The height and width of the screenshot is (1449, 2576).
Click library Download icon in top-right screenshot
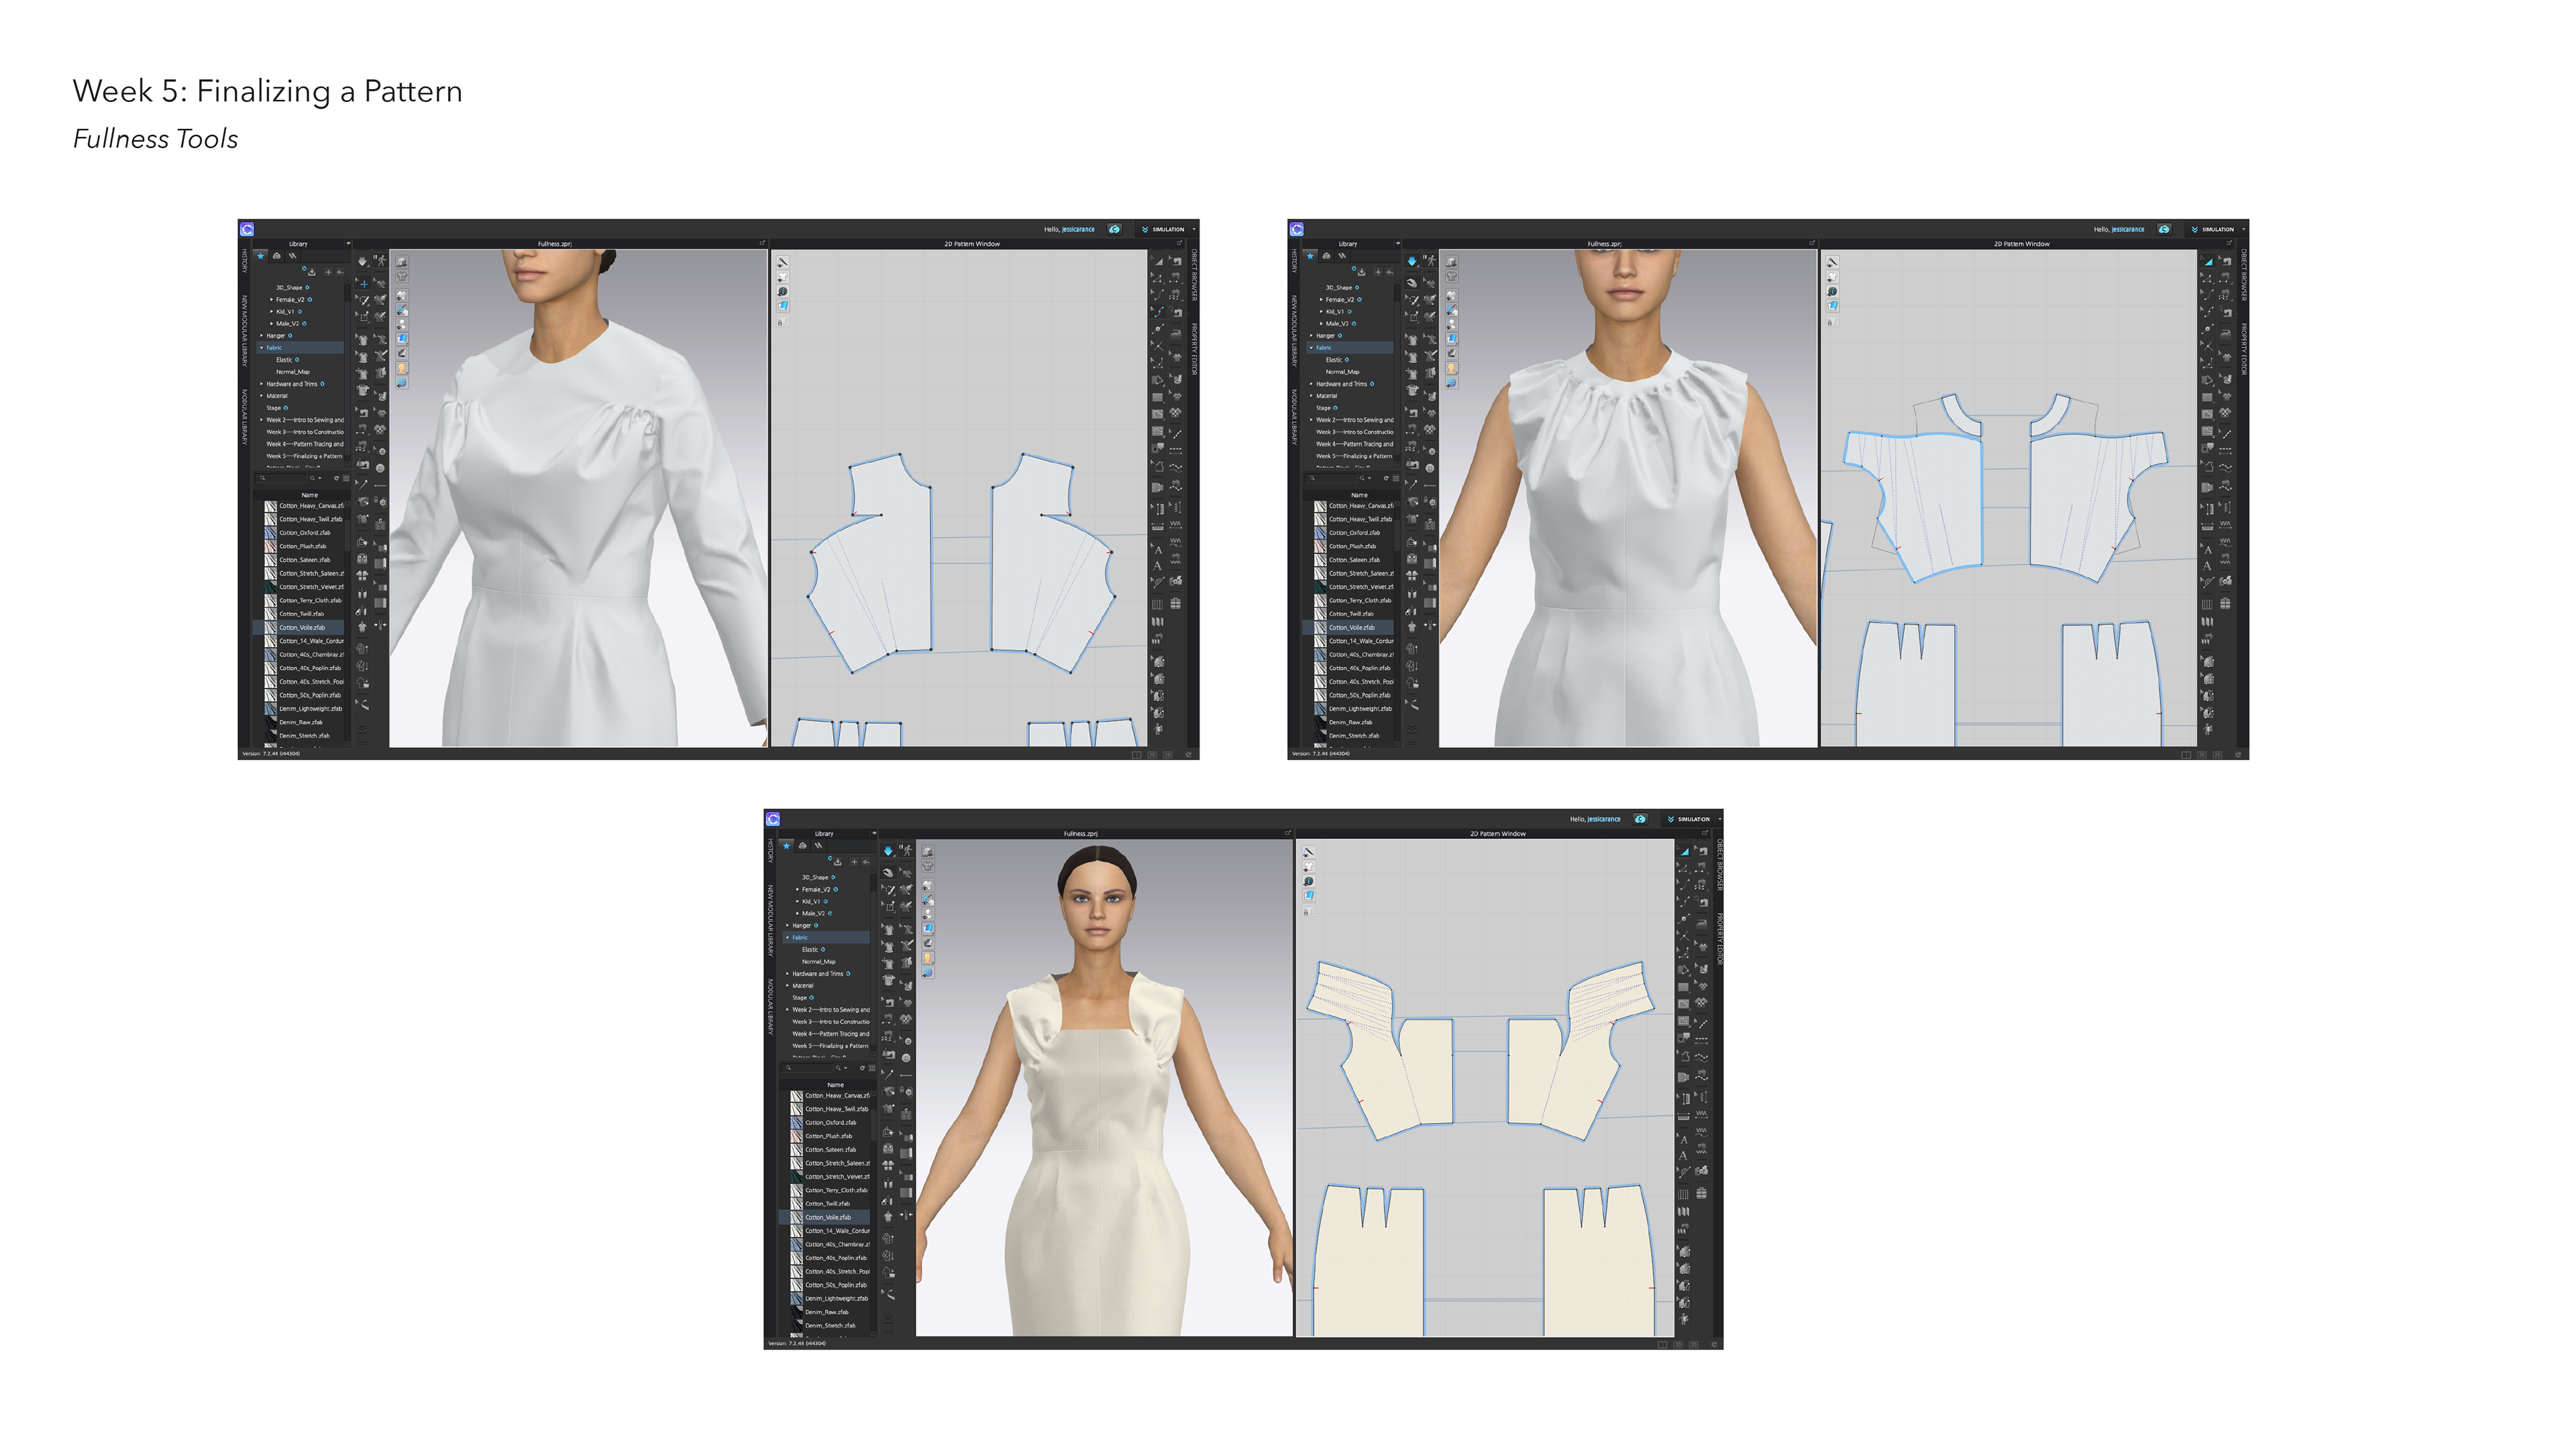pyautogui.click(x=1361, y=272)
